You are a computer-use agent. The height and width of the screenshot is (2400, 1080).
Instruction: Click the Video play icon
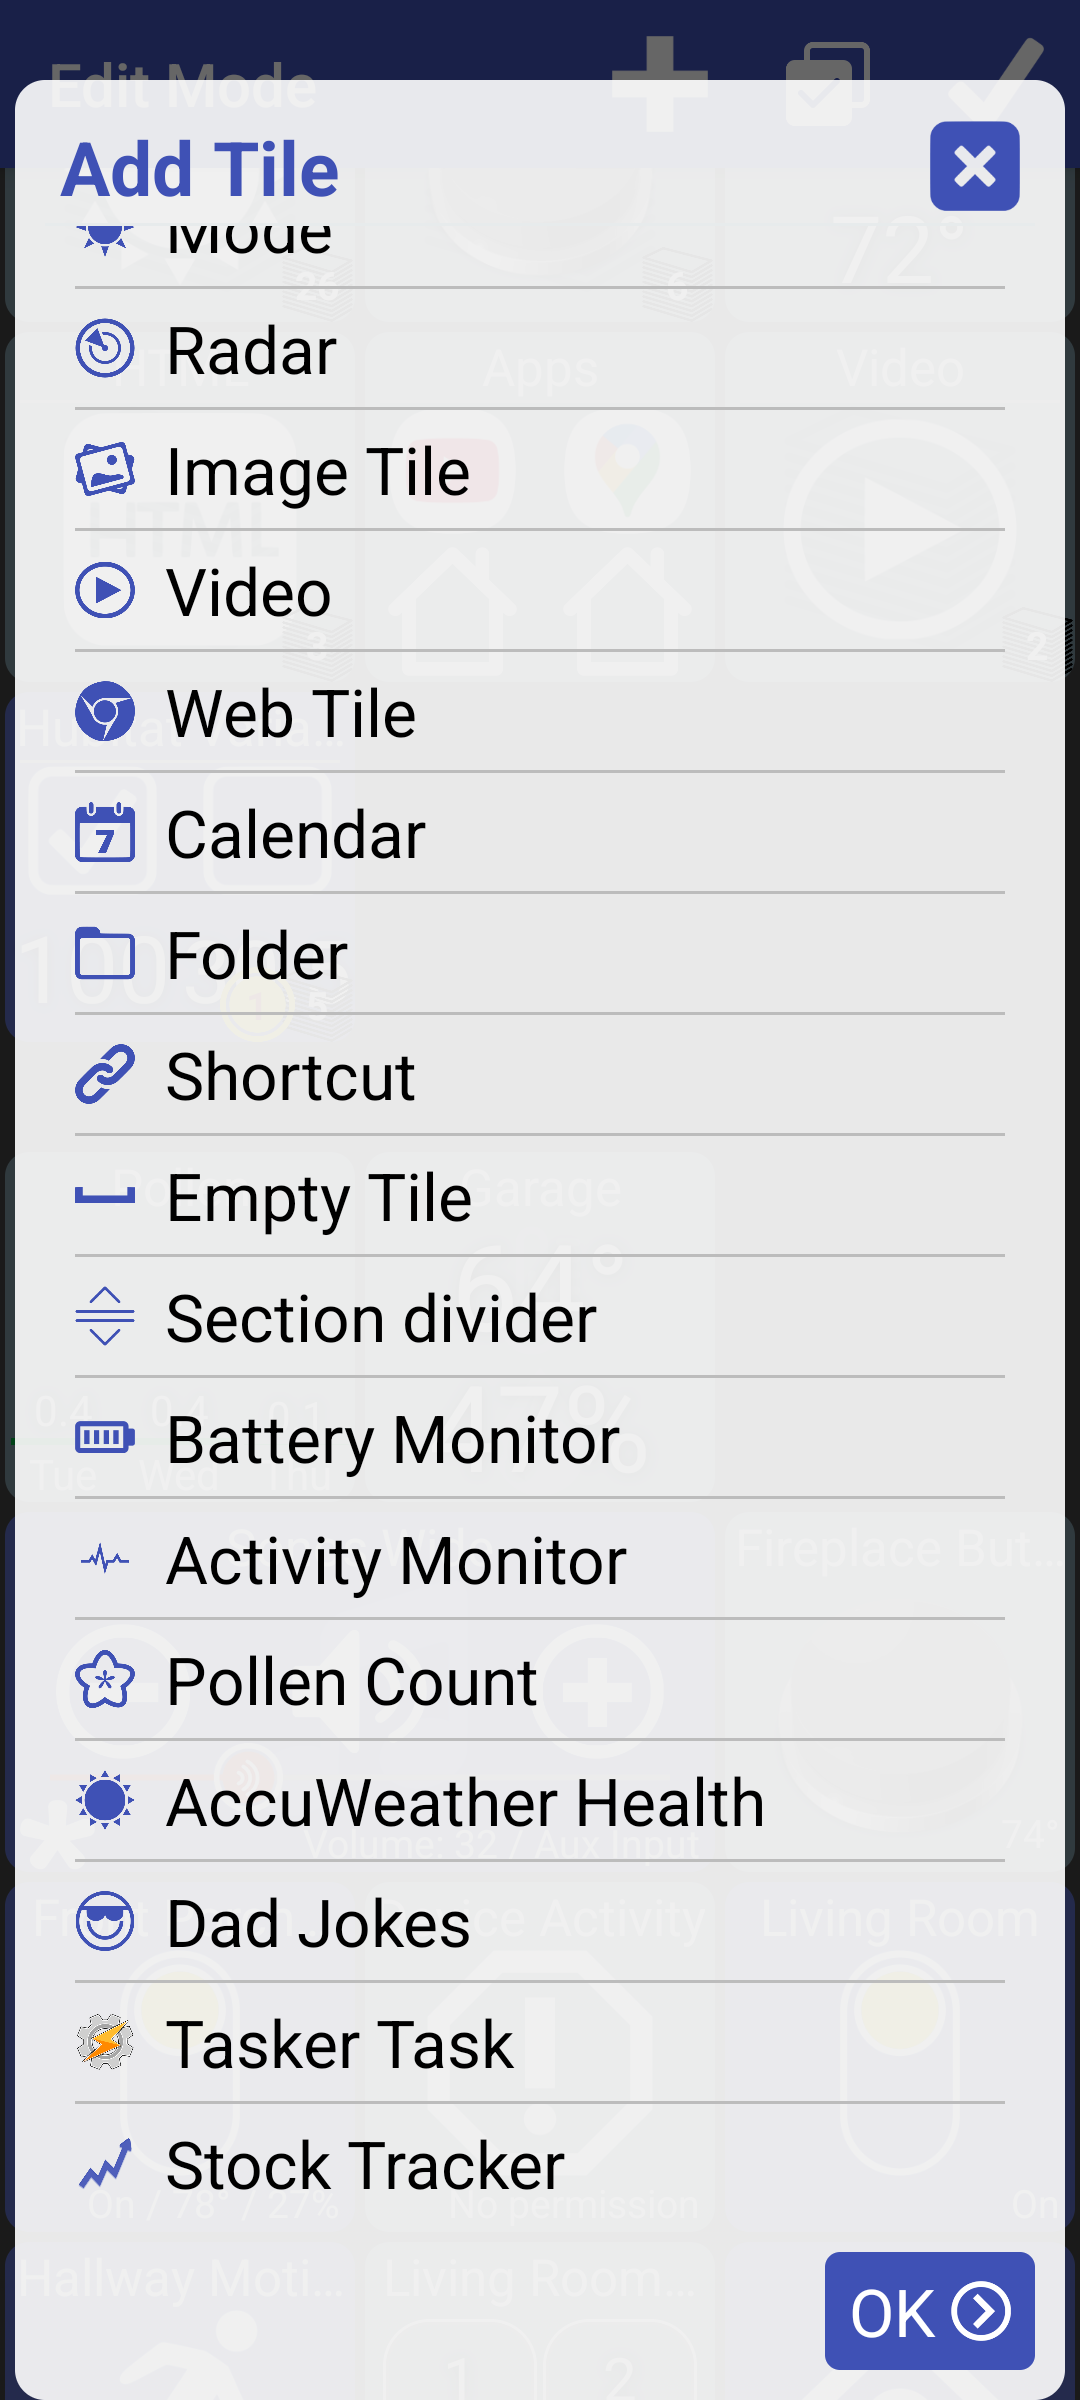coord(105,591)
